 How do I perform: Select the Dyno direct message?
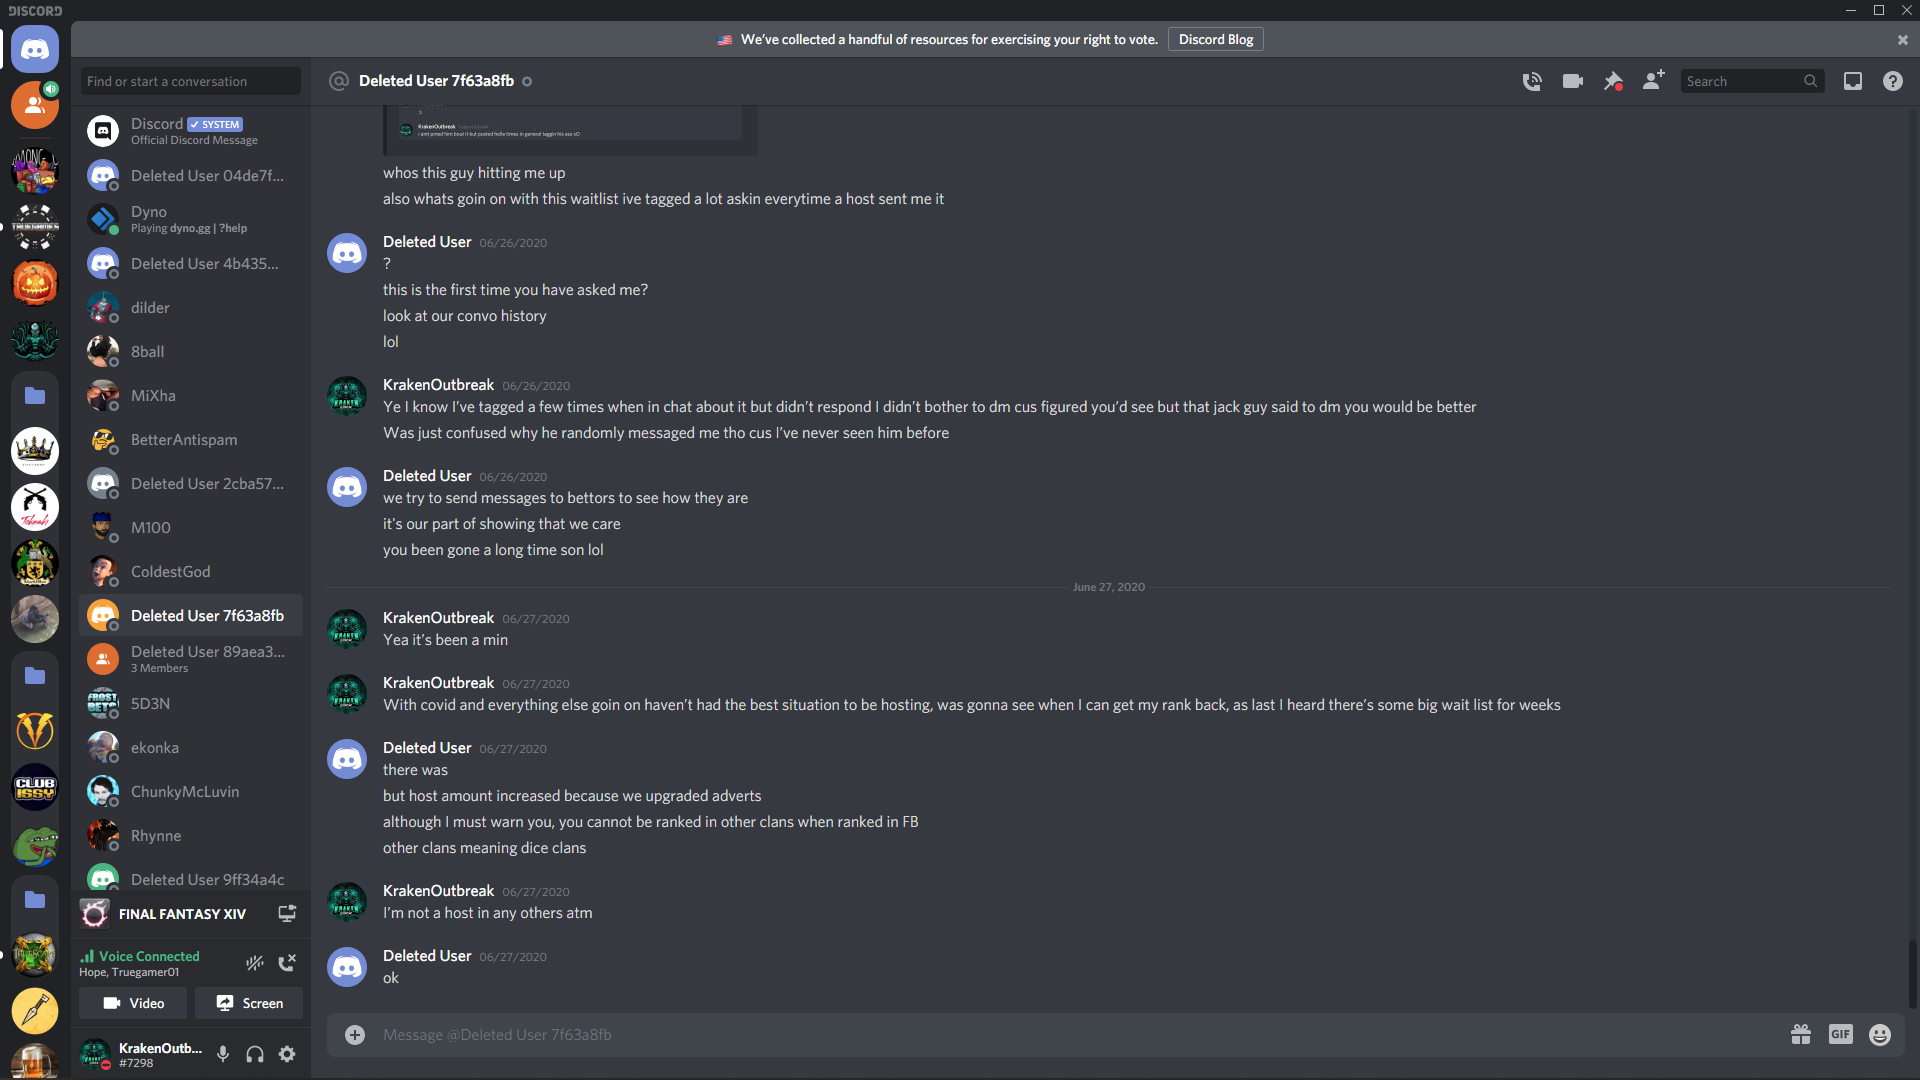[x=191, y=219]
